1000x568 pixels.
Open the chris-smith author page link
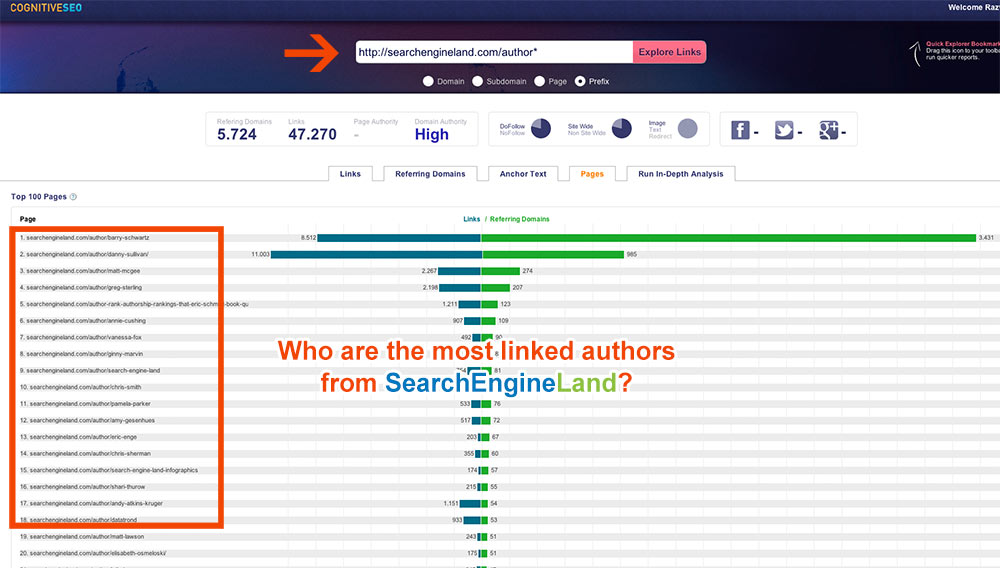pyautogui.click(x=85, y=386)
